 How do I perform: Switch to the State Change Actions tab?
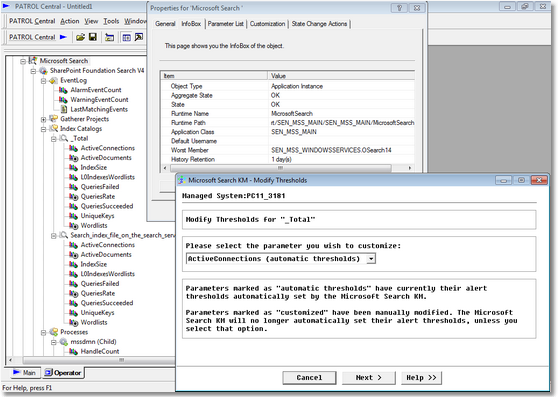(319, 24)
